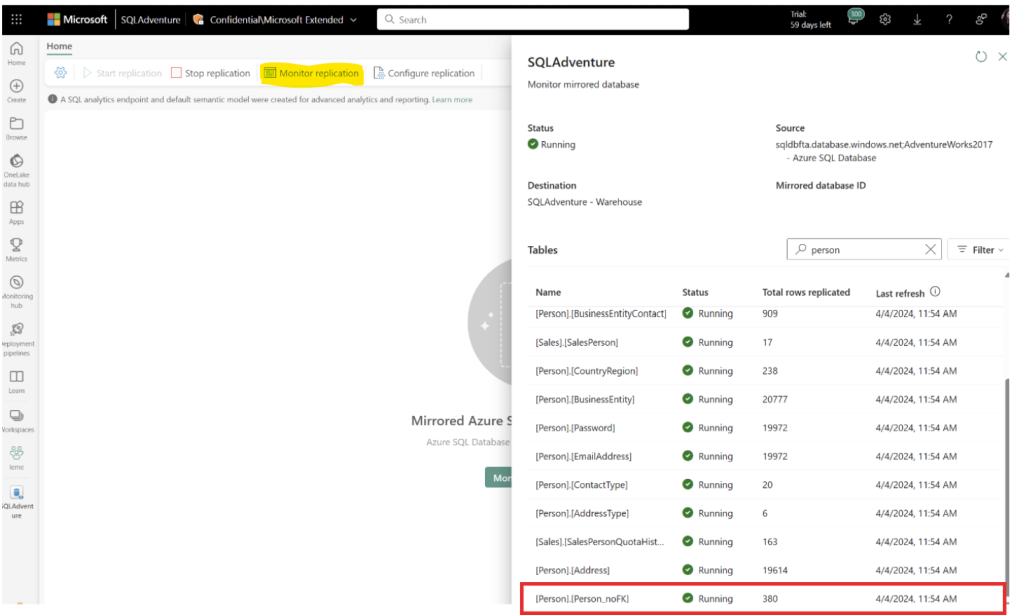Select the [Person].[BusinessEntity] row

point(765,399)
